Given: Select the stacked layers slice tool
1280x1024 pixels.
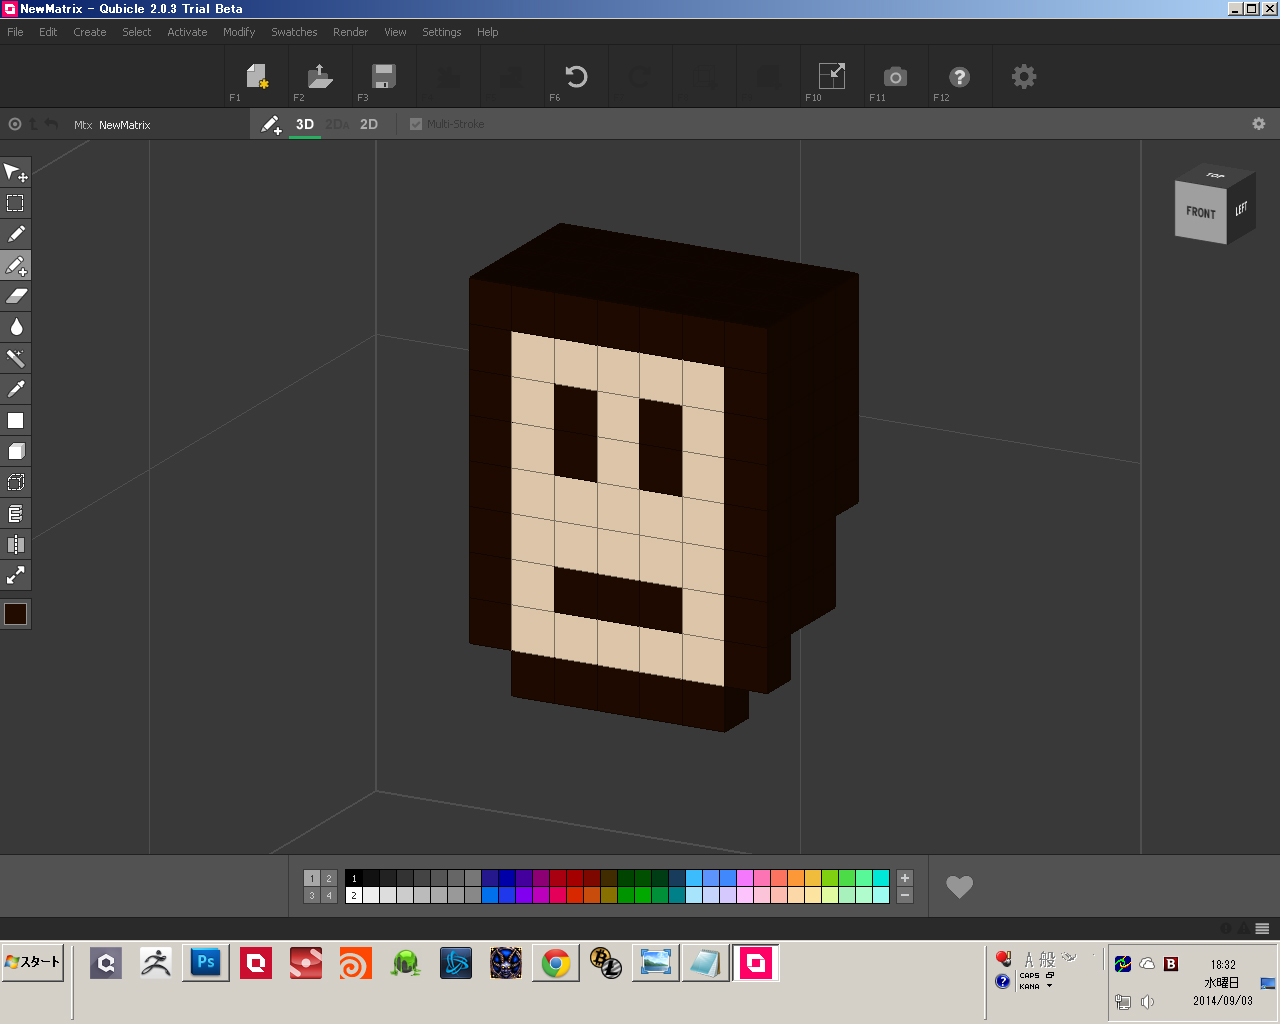Looking at the screenshot, I should pos(16,514).
